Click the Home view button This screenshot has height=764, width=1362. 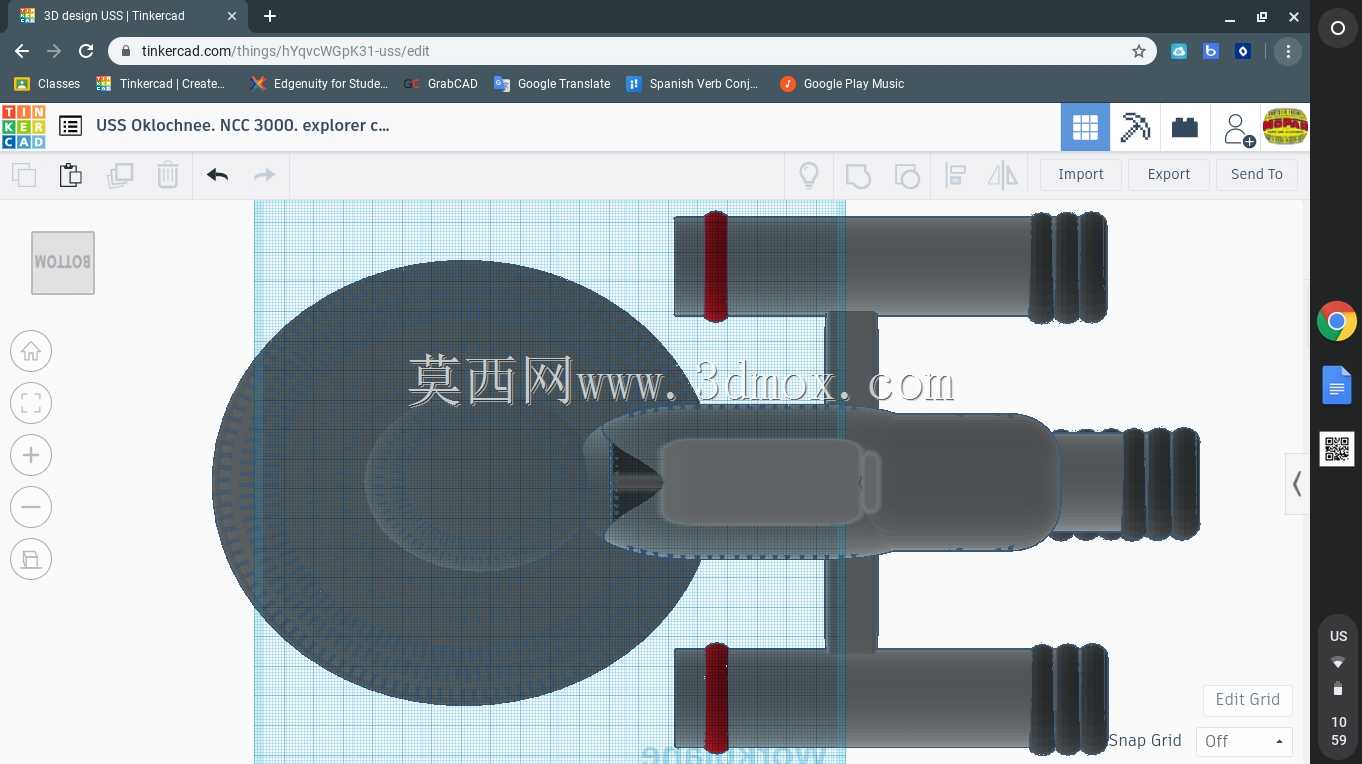click(x=31, y=351)
